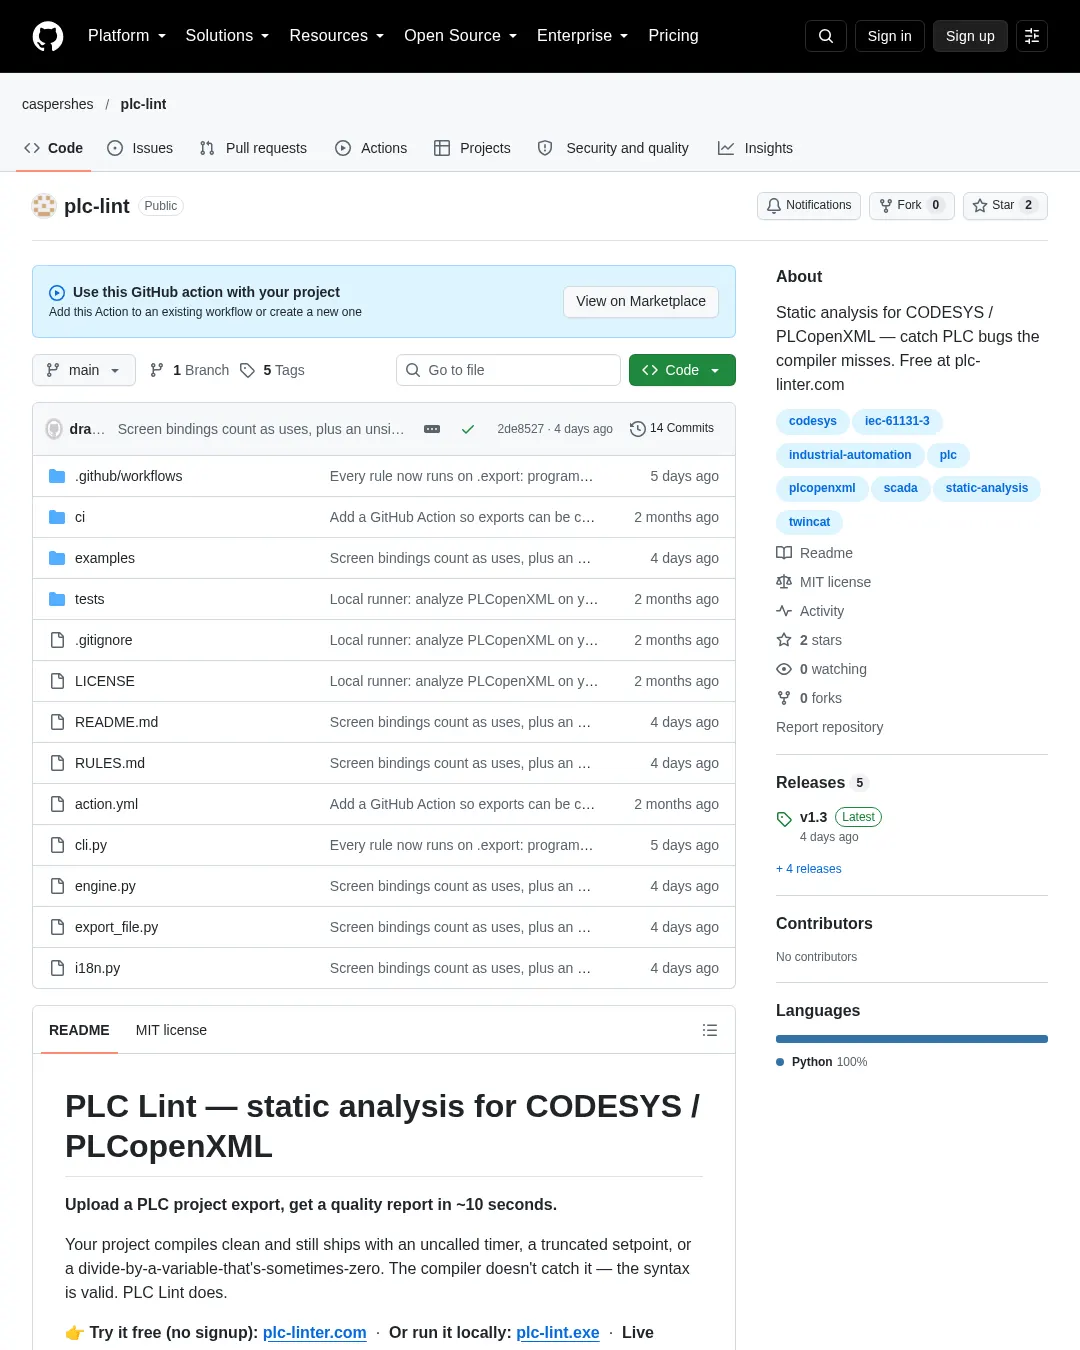Open Readme link in About sidebar

tap(815, 553)
